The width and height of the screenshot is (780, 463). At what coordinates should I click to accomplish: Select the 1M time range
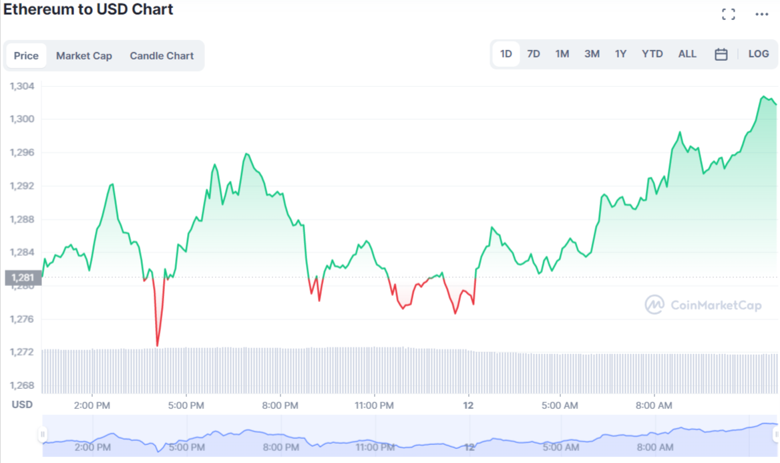562,54
